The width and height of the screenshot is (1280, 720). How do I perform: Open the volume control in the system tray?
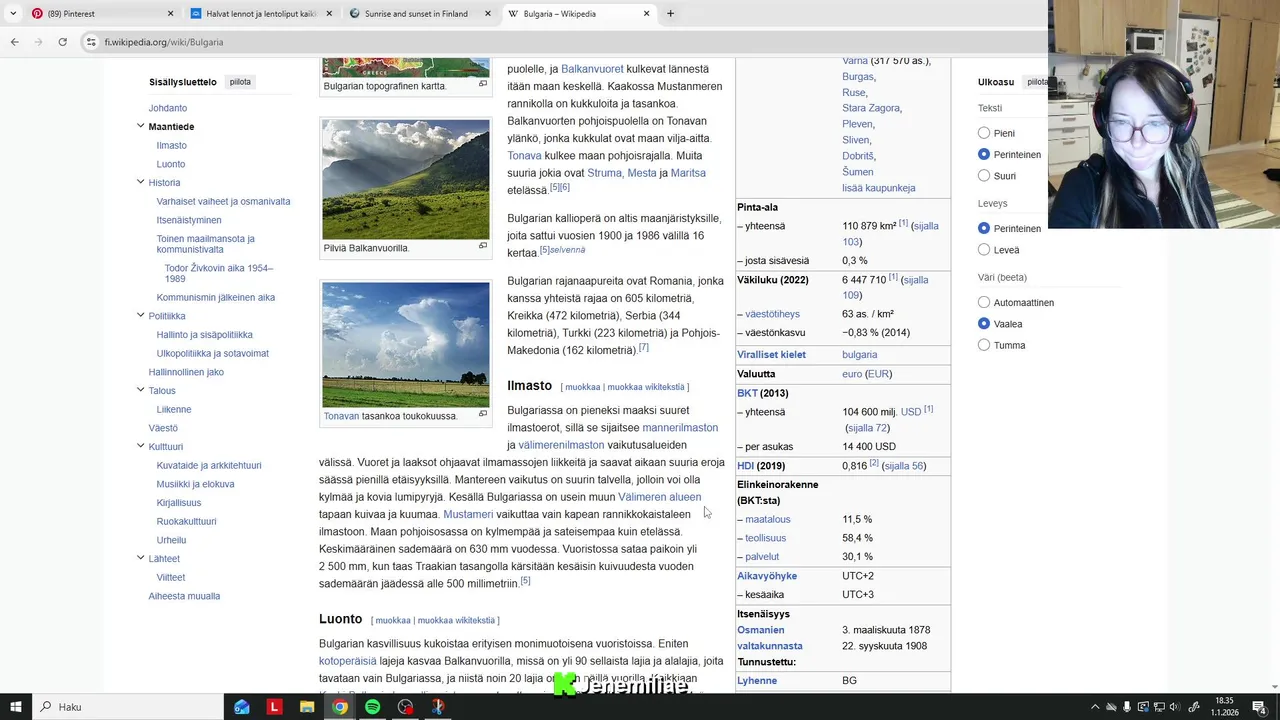tap(1176, 707)
